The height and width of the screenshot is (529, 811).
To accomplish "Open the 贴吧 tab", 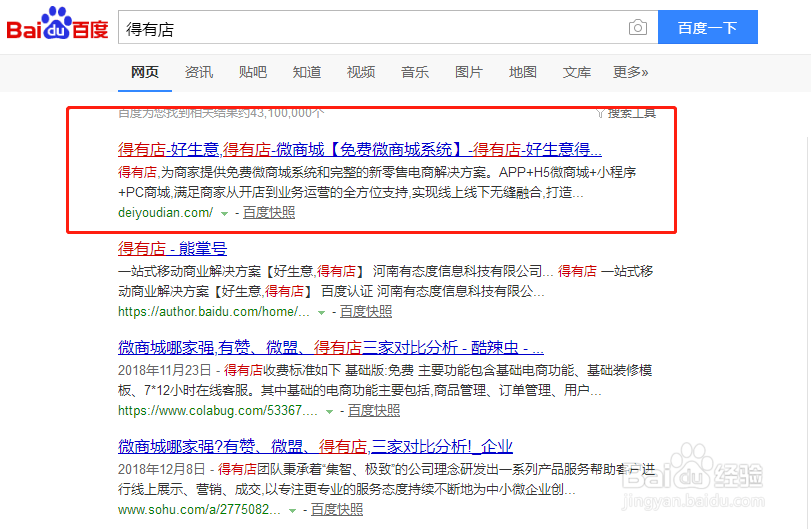I will 253,72.
